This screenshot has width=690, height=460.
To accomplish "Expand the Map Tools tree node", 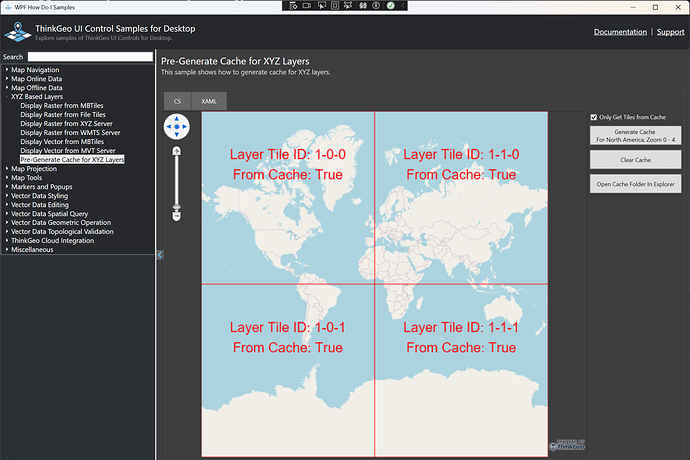I will 7,177.
